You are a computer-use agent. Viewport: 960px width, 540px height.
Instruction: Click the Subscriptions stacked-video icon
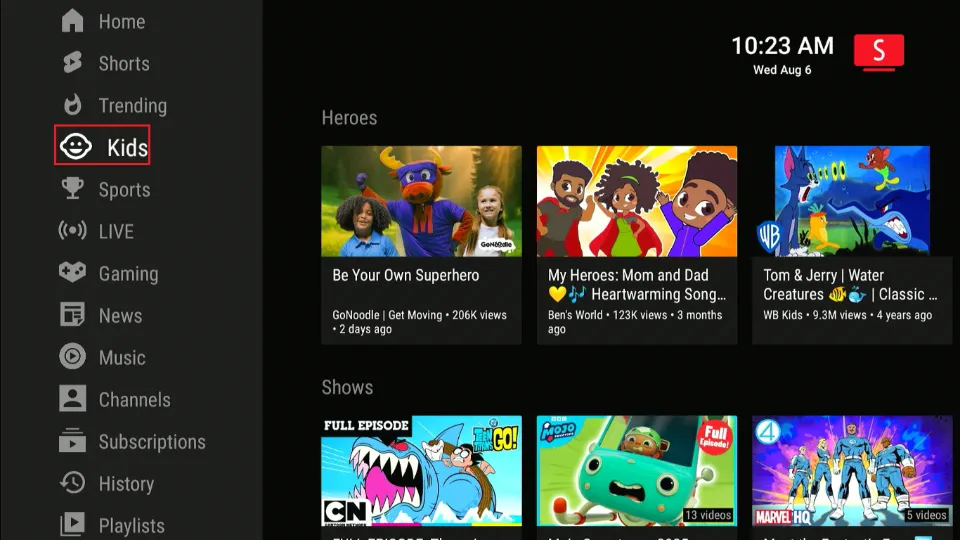click(x=72, y=441)
